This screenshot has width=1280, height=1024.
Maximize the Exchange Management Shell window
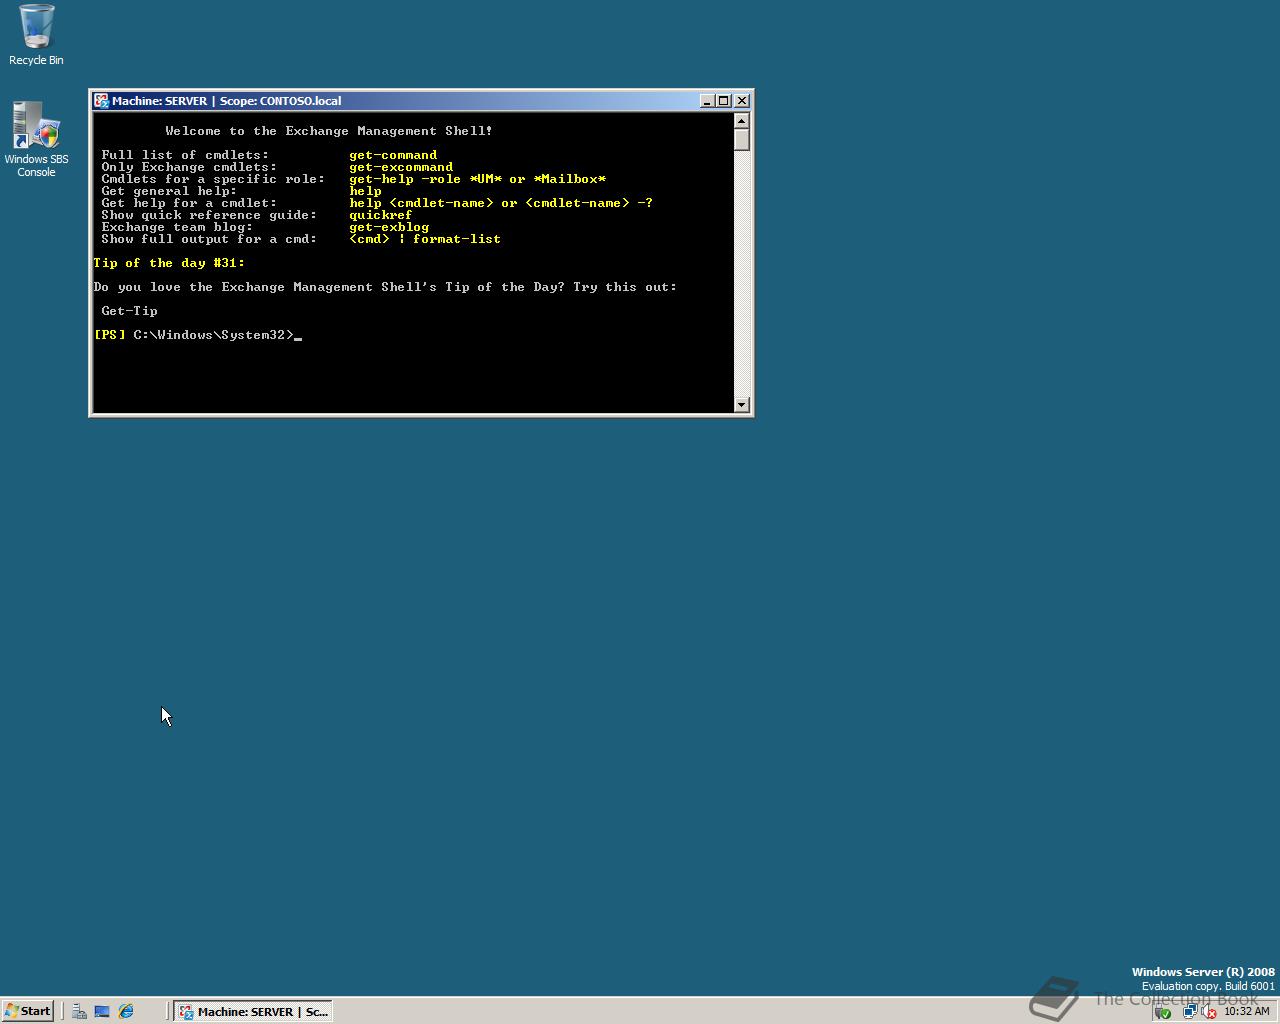tap(724, 101)
